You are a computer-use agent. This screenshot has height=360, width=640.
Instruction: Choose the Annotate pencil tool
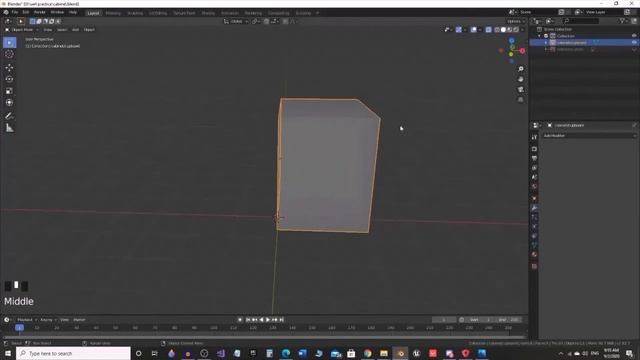(x=9, y=116)
